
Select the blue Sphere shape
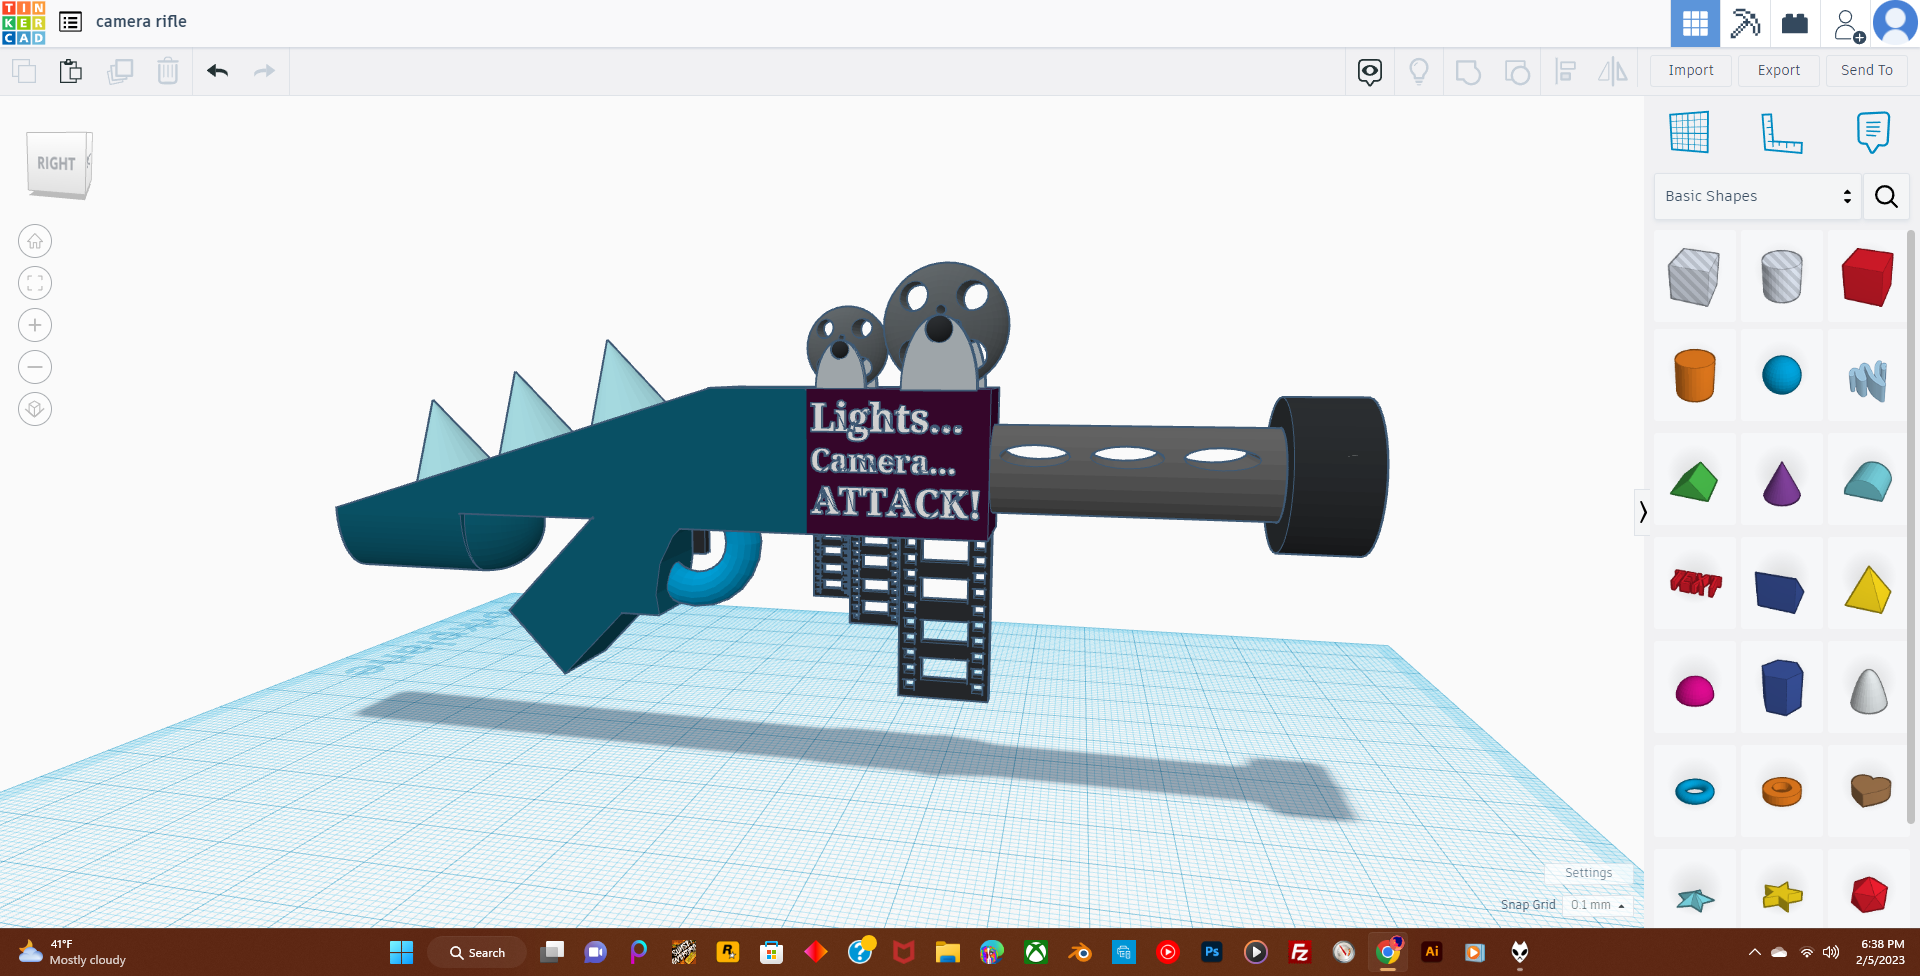coord(1781,376)
